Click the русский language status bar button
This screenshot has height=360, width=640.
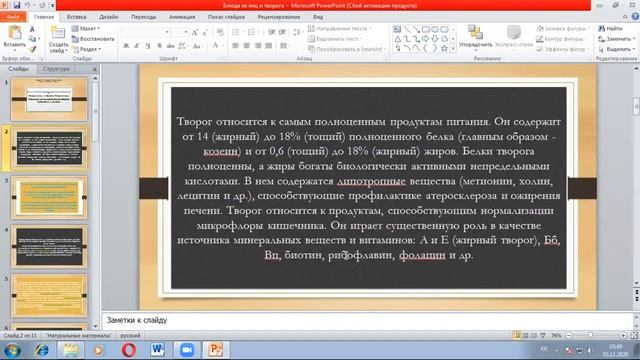point(130,336)
